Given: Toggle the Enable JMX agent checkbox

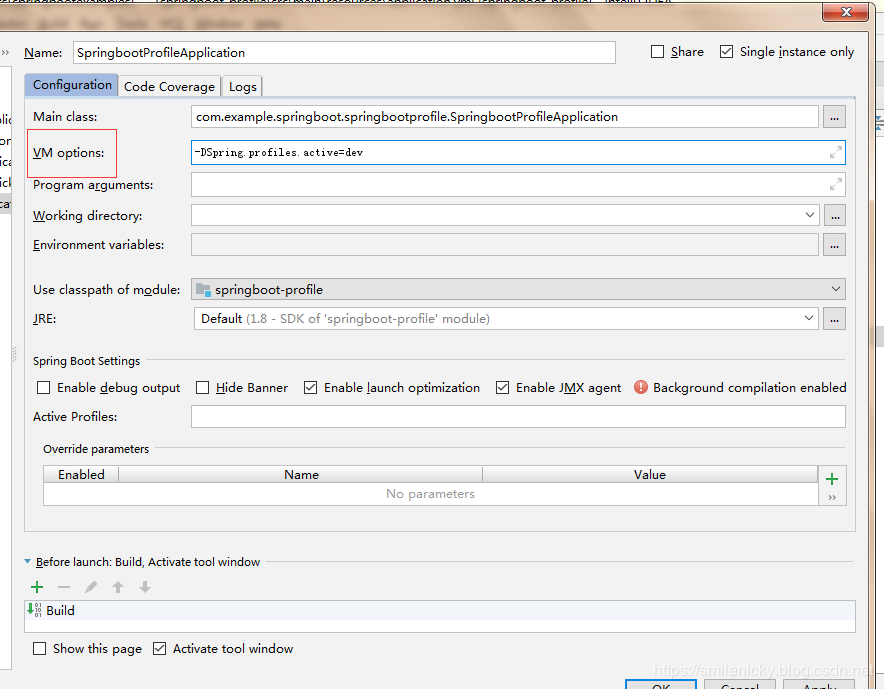Looking at the screenshot, I should tap(502, 388).
